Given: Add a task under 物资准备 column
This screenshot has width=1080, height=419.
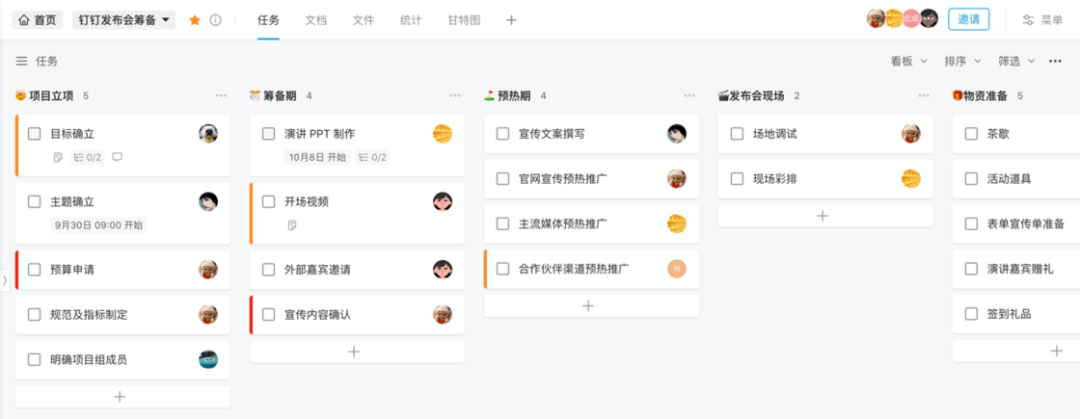Looking at the screenshot, I should click(1016, 351).
